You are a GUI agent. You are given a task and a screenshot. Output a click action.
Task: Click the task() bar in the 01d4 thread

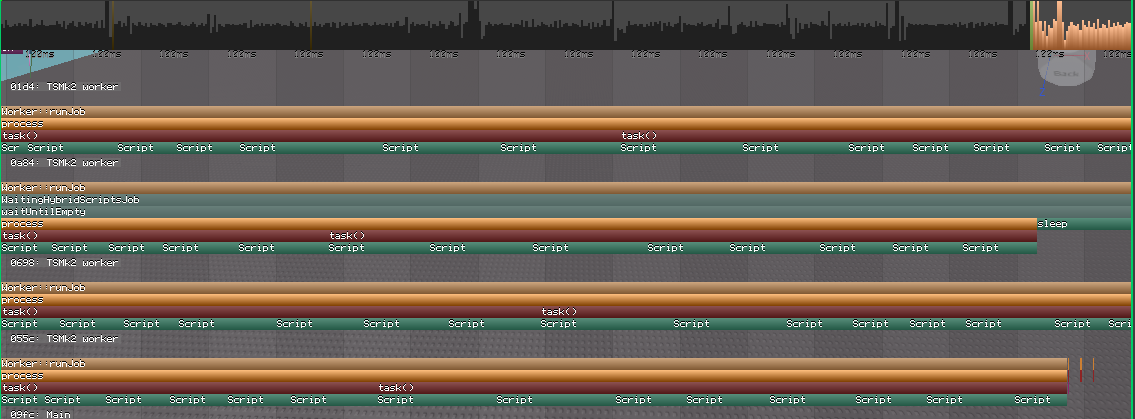(565, 136)
